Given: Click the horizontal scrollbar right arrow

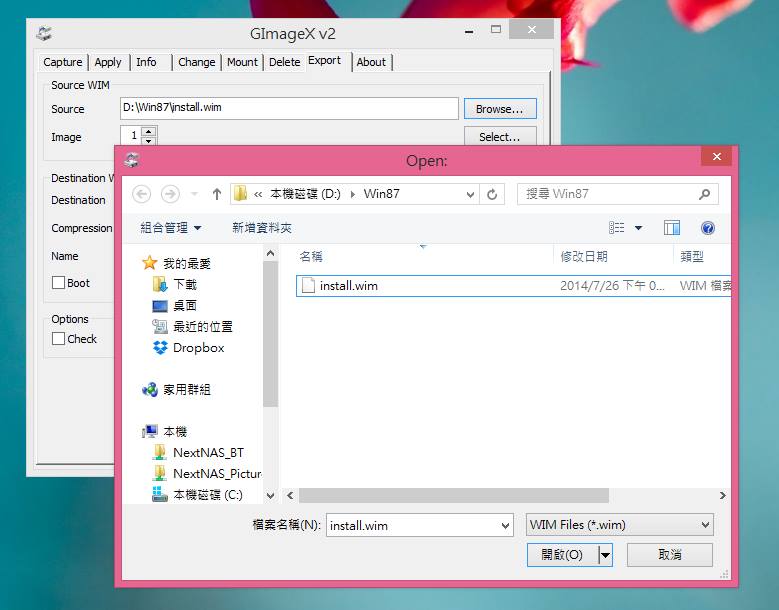Looking at the screenshot, I should (723, 495).
